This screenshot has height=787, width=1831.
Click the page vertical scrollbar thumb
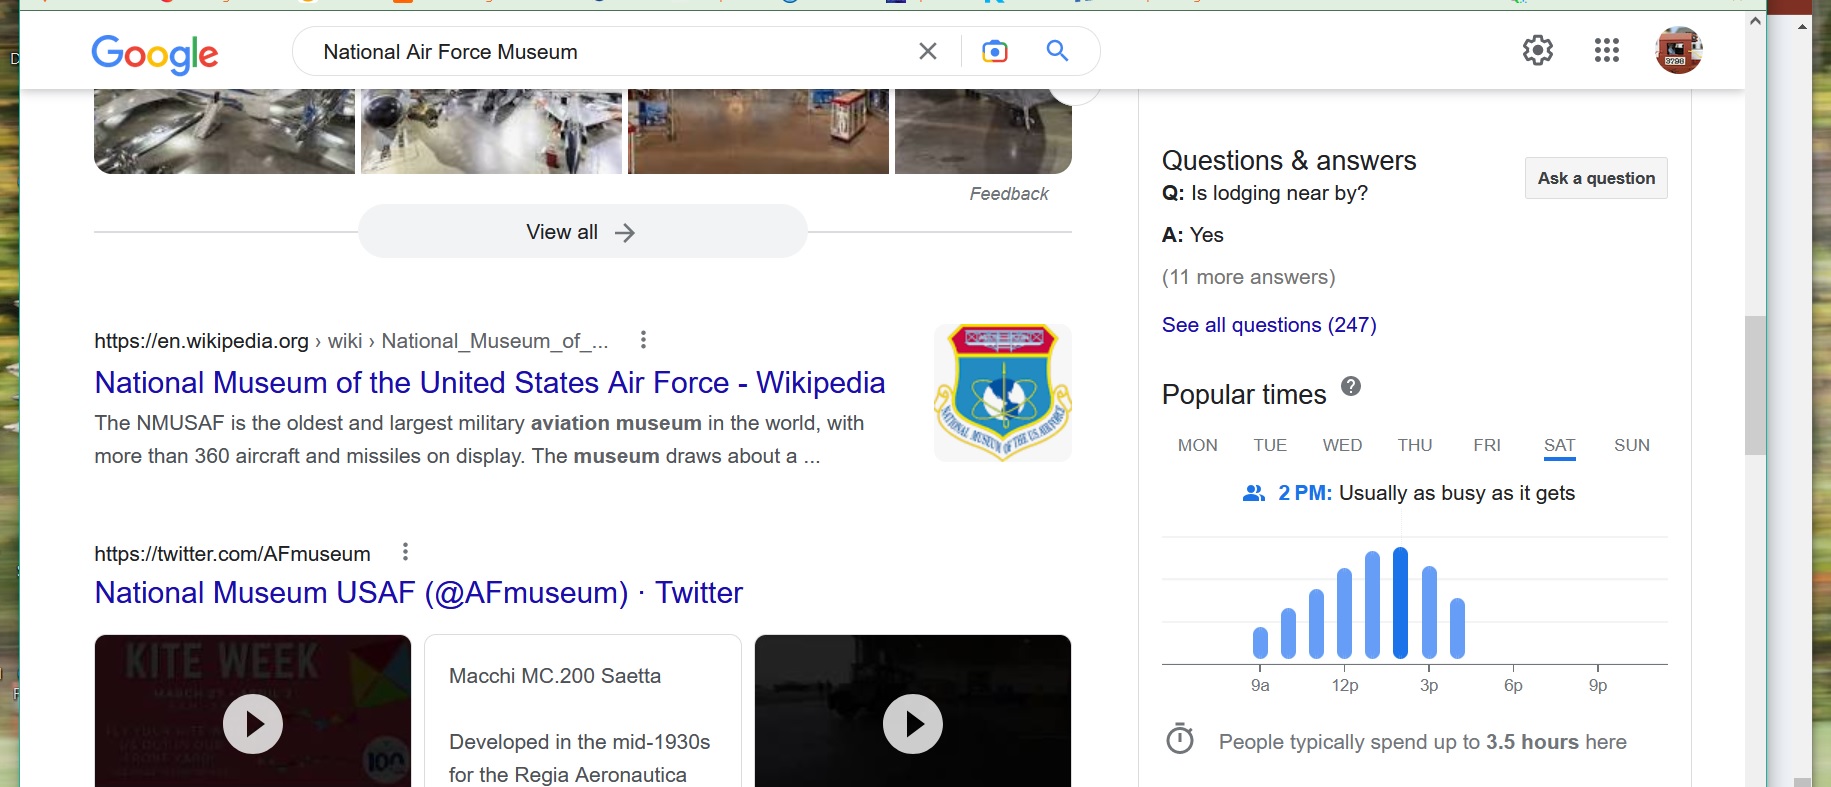[x=1755, y=385]
